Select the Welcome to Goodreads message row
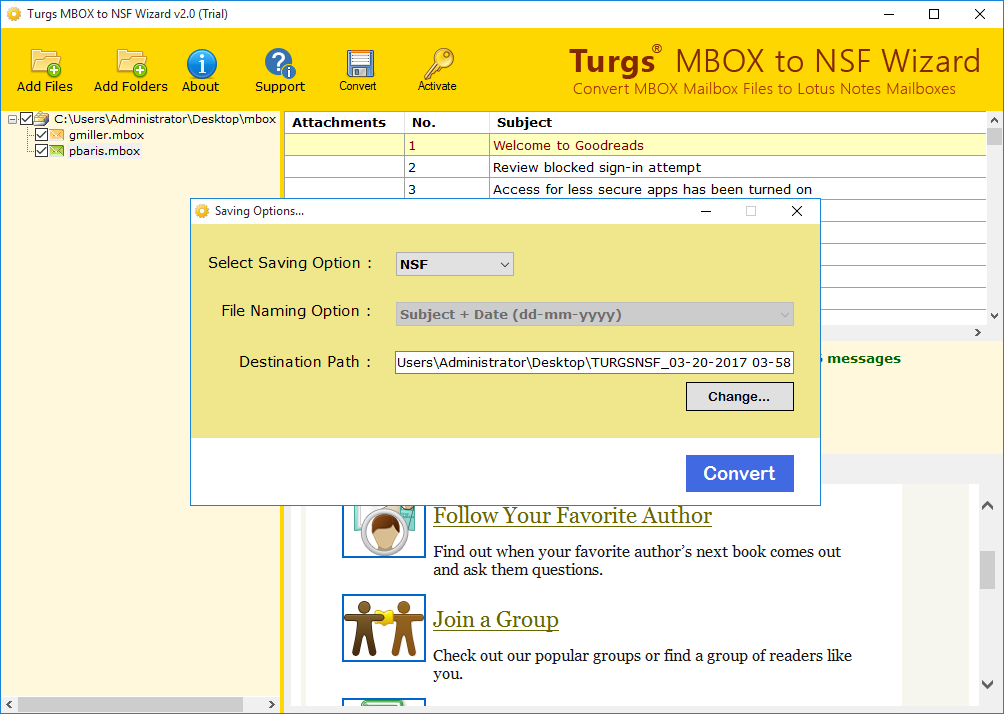The height and width of the screenshot is (714, 1004). coord(635,145)
